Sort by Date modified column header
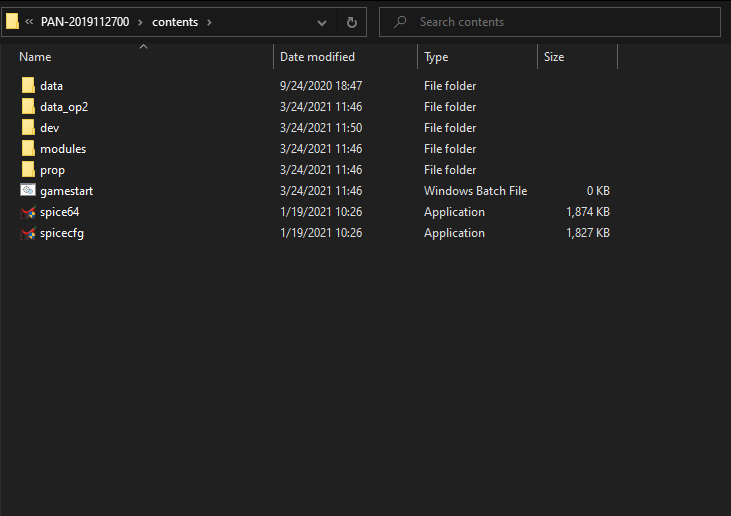Viewport: 731px width, 516px height. click(317, 57)
